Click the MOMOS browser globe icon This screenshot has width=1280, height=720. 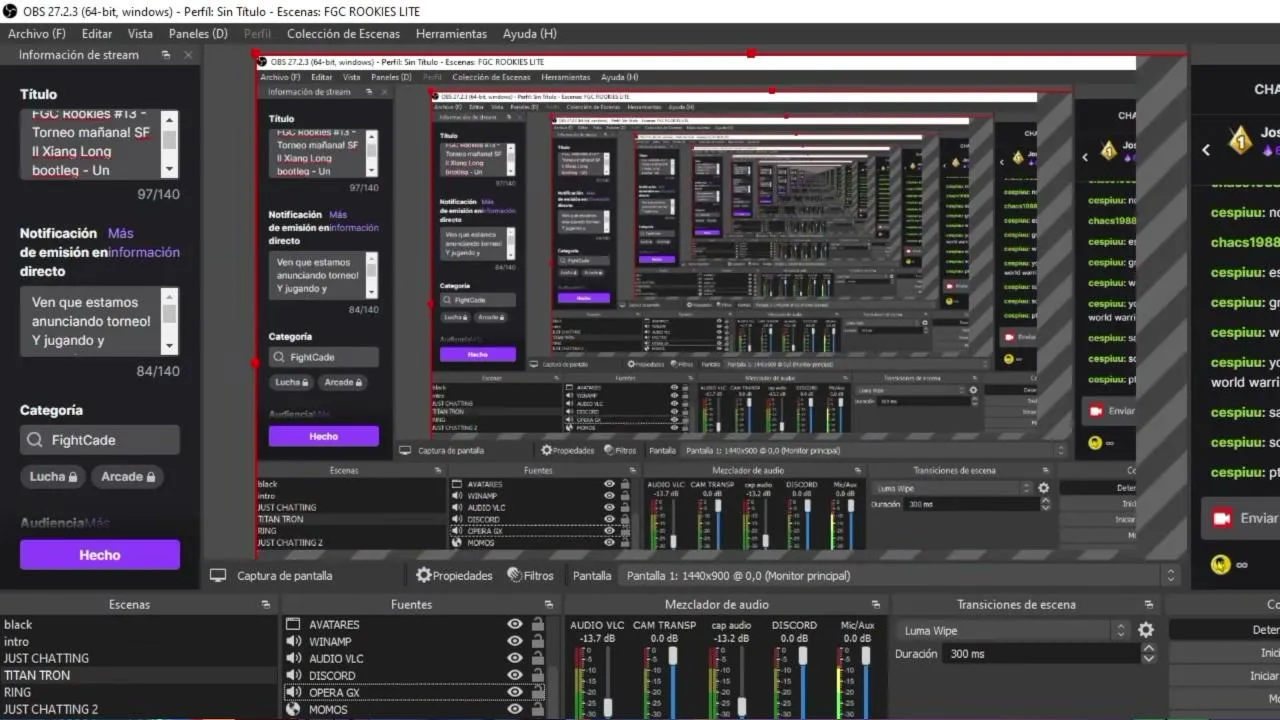click(x=294, y=709)
